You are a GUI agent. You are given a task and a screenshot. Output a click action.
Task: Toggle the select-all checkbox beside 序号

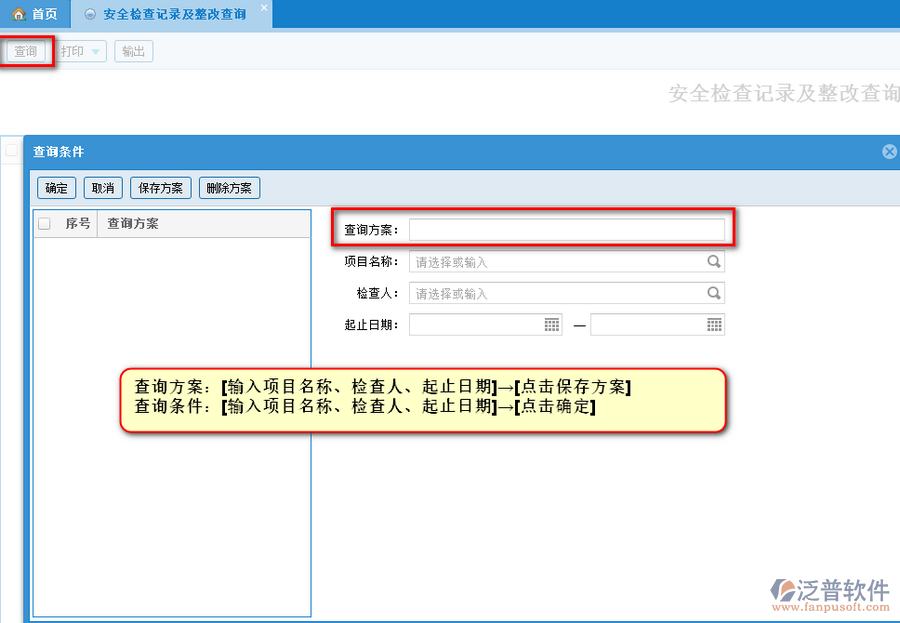(x=44, y=223)
